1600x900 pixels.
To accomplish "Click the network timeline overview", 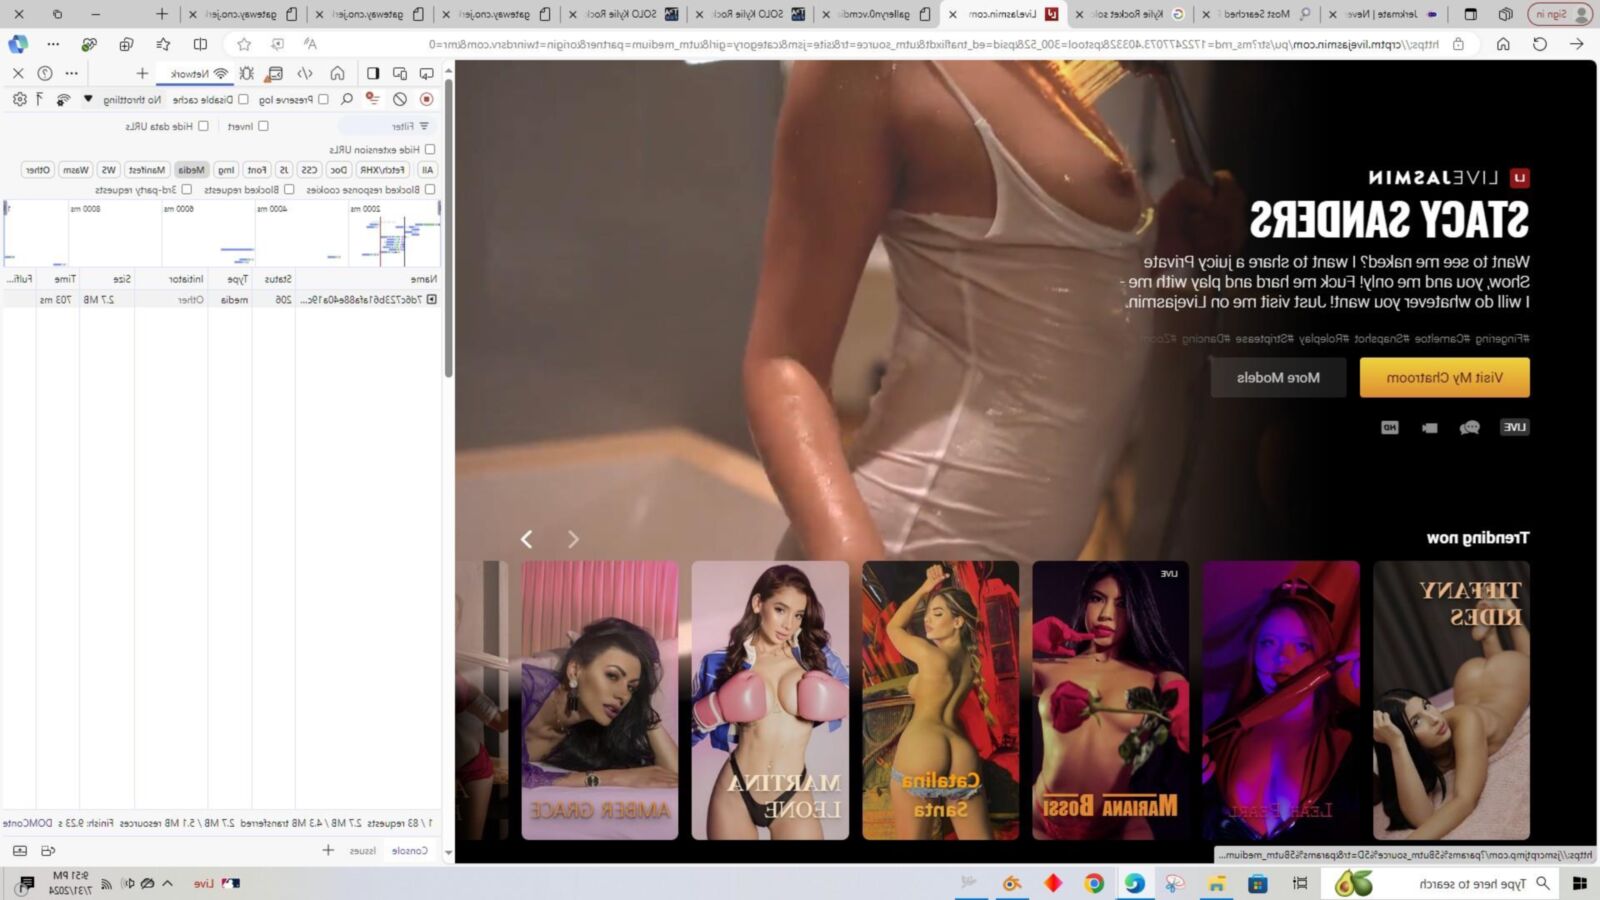I will click(x=221, y=233).
